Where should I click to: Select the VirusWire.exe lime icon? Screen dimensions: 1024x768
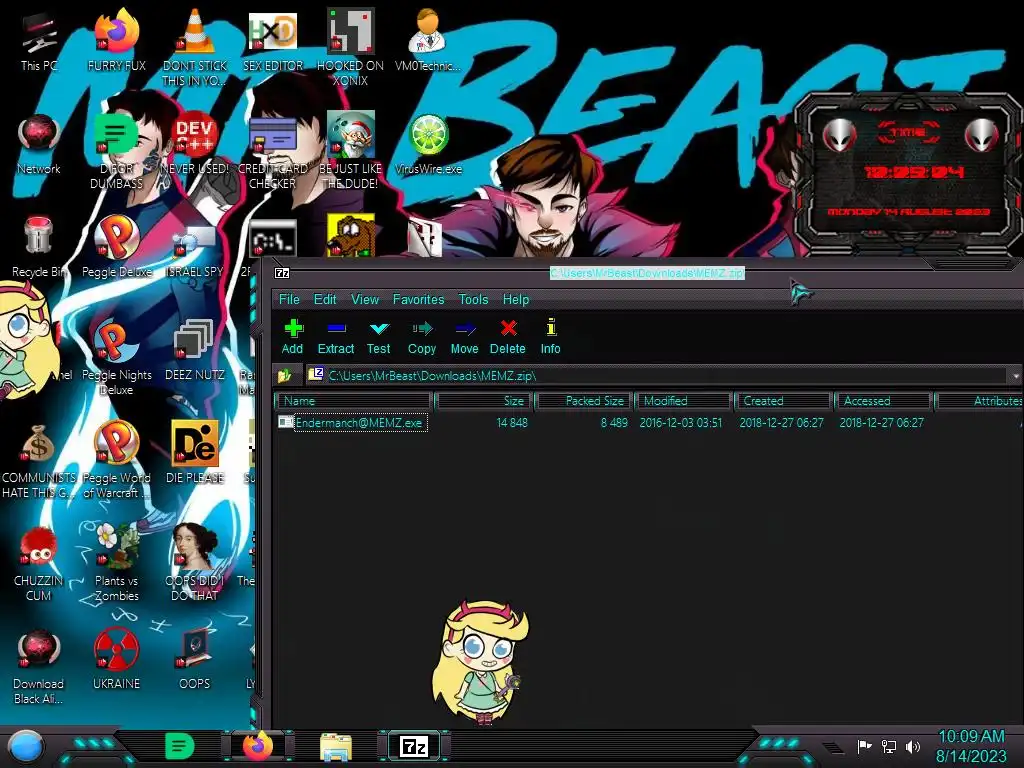point(428,146)
